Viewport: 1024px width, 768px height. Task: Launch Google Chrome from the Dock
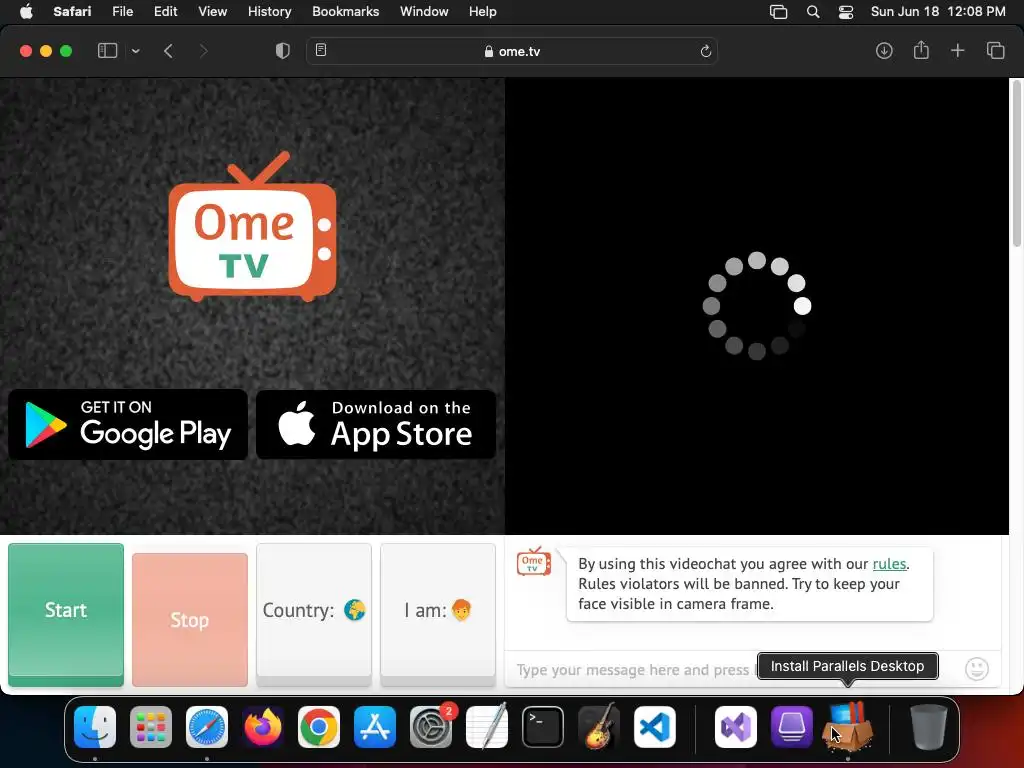pyautogui.click(x=319, y=727)
